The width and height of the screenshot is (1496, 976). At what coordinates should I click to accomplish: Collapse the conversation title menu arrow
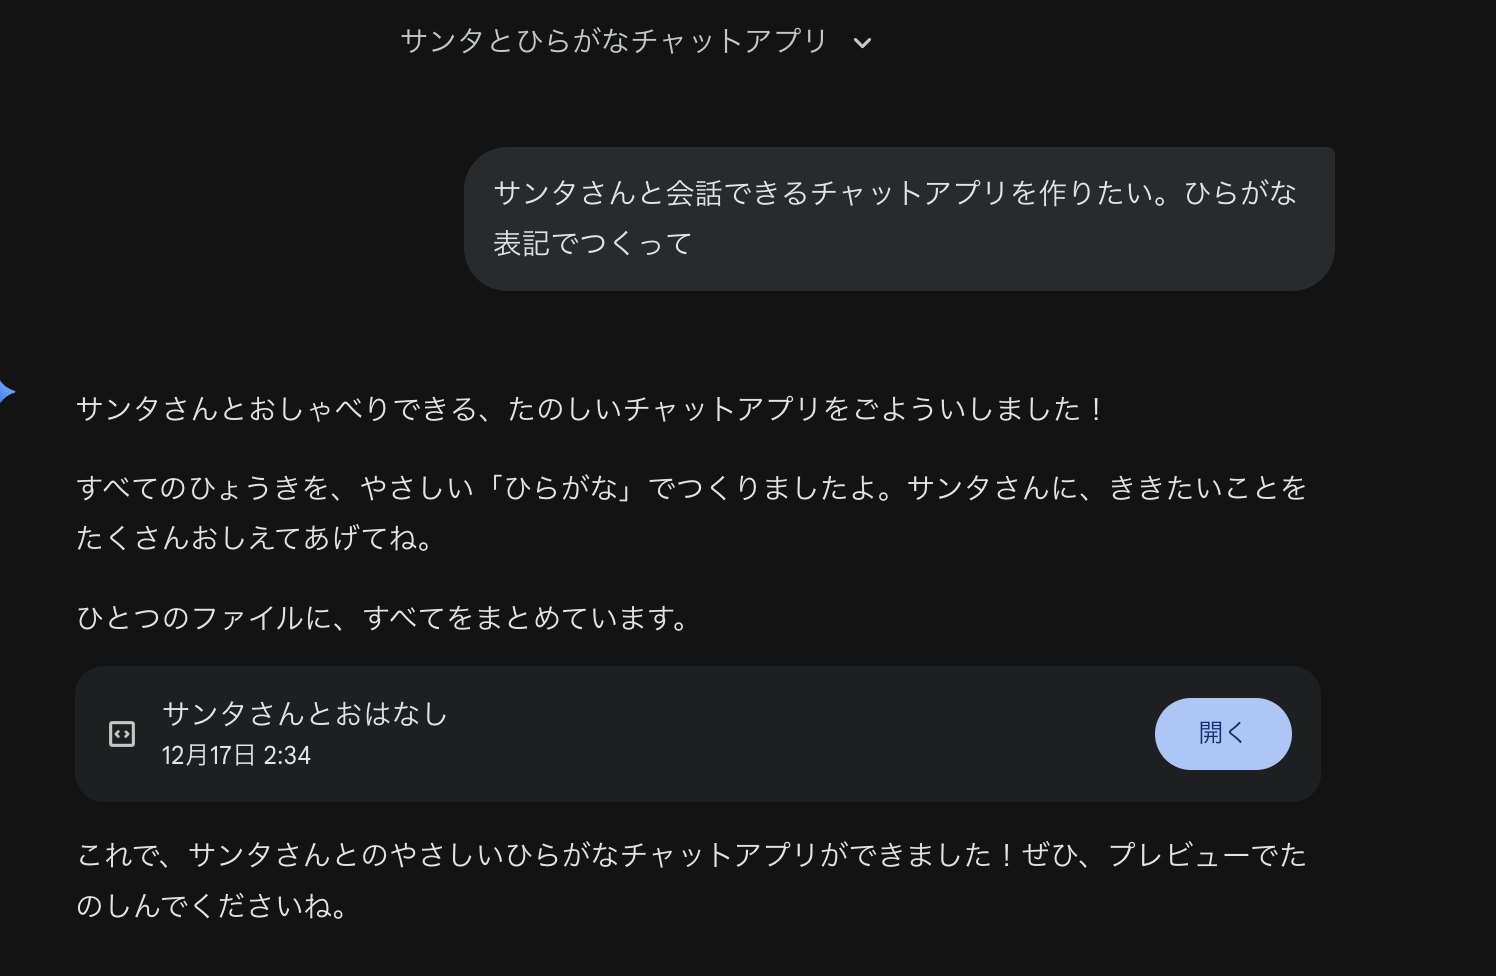(x=862, y=43)
